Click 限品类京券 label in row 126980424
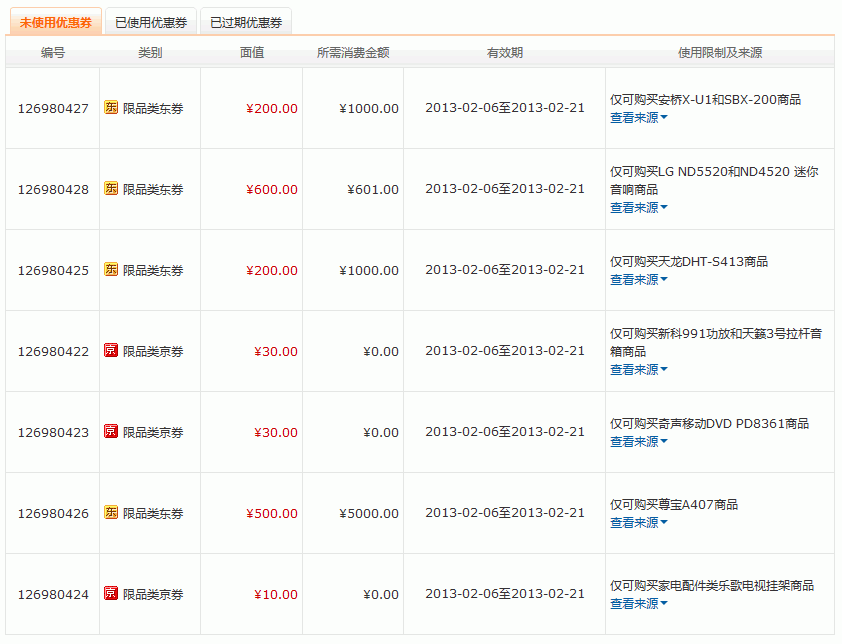The width and height of the screenshot is (842, 644). [153, 596]
